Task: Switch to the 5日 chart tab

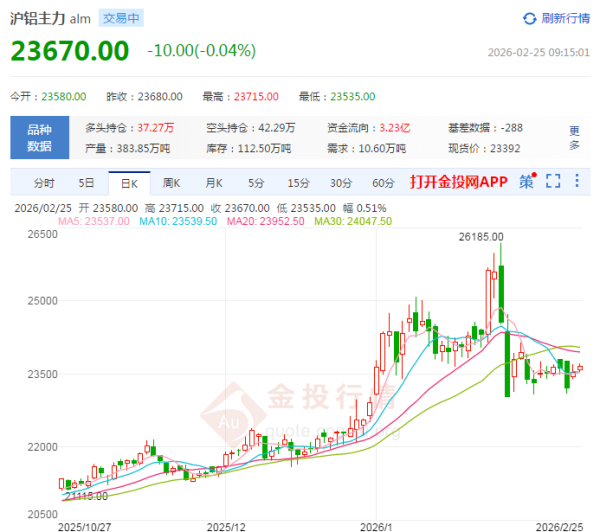Action: coord(86,183)
